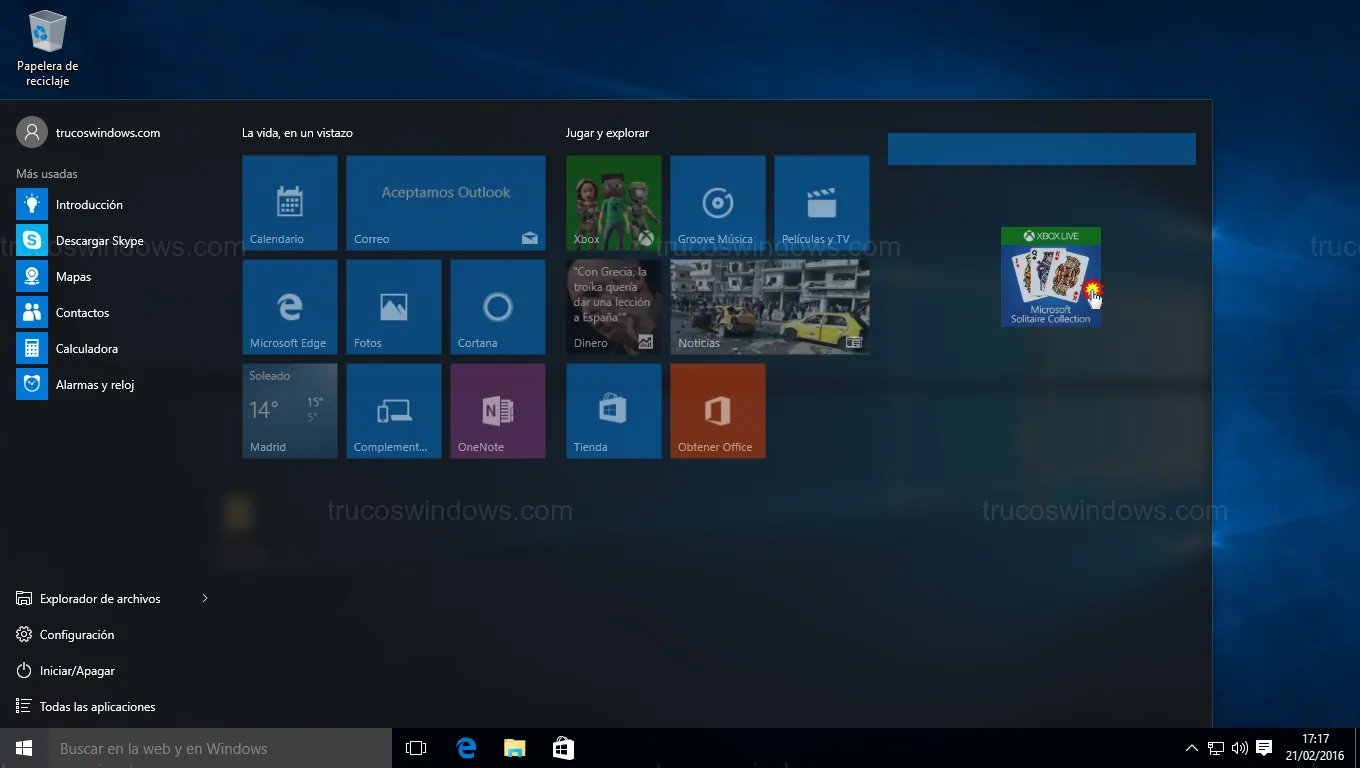The height and width of the screenshot is (768, 1360).
Task: Open the Xbox tile
Action: point(613,202)
